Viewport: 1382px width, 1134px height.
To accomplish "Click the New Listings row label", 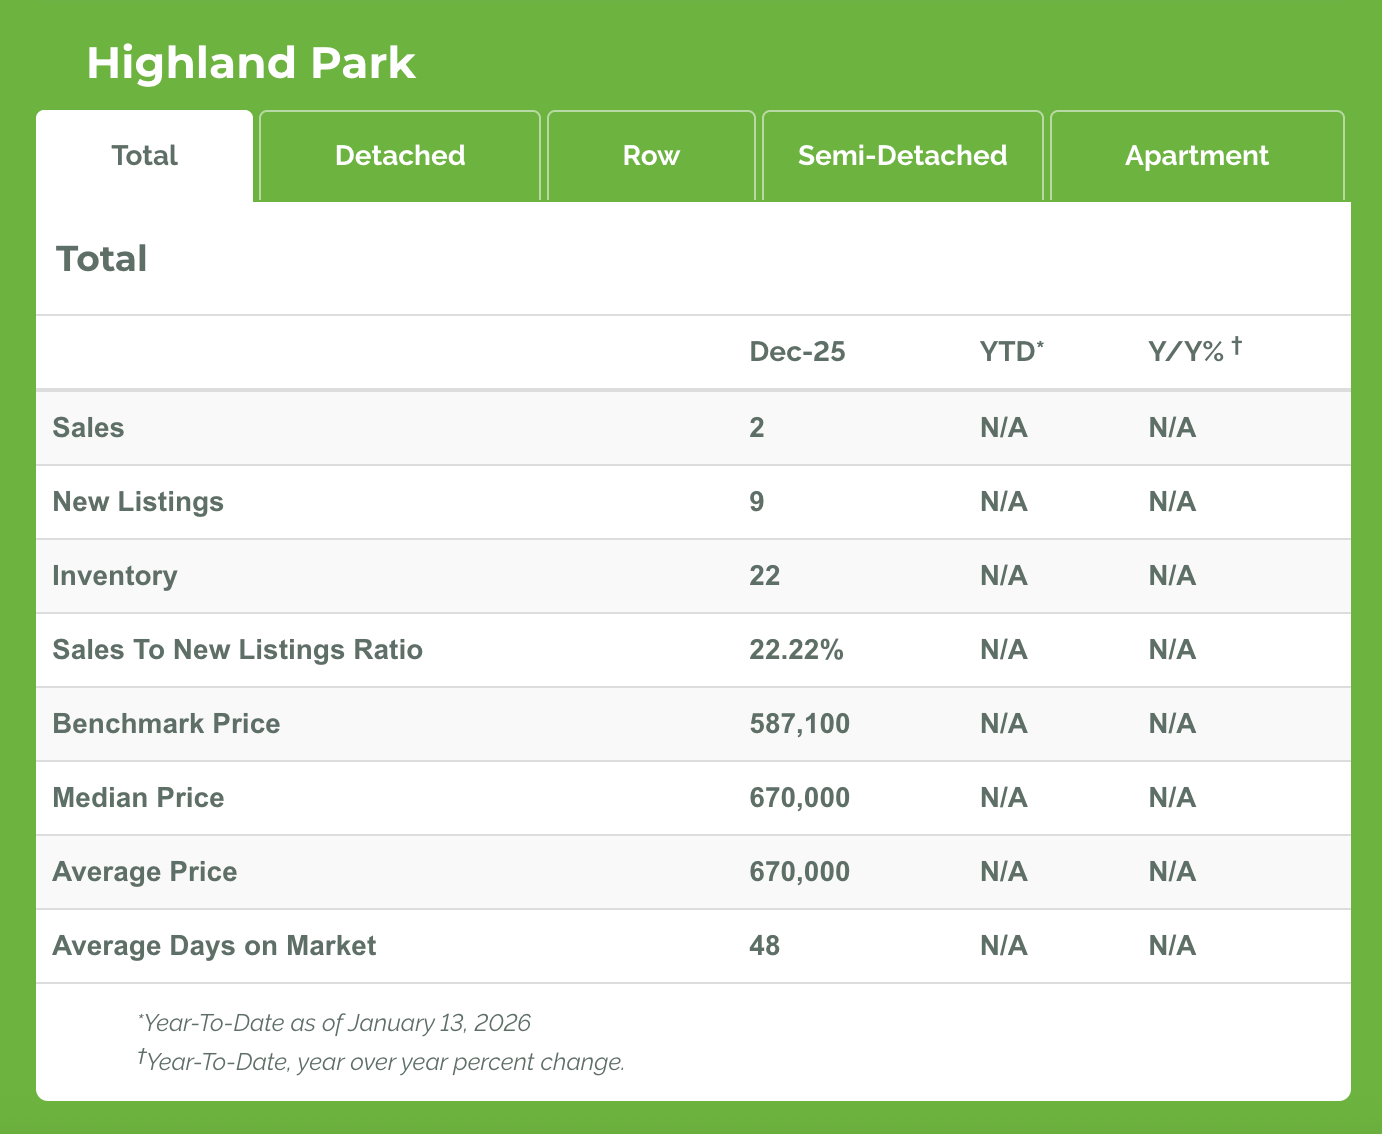I will click(x=138, y=502).
